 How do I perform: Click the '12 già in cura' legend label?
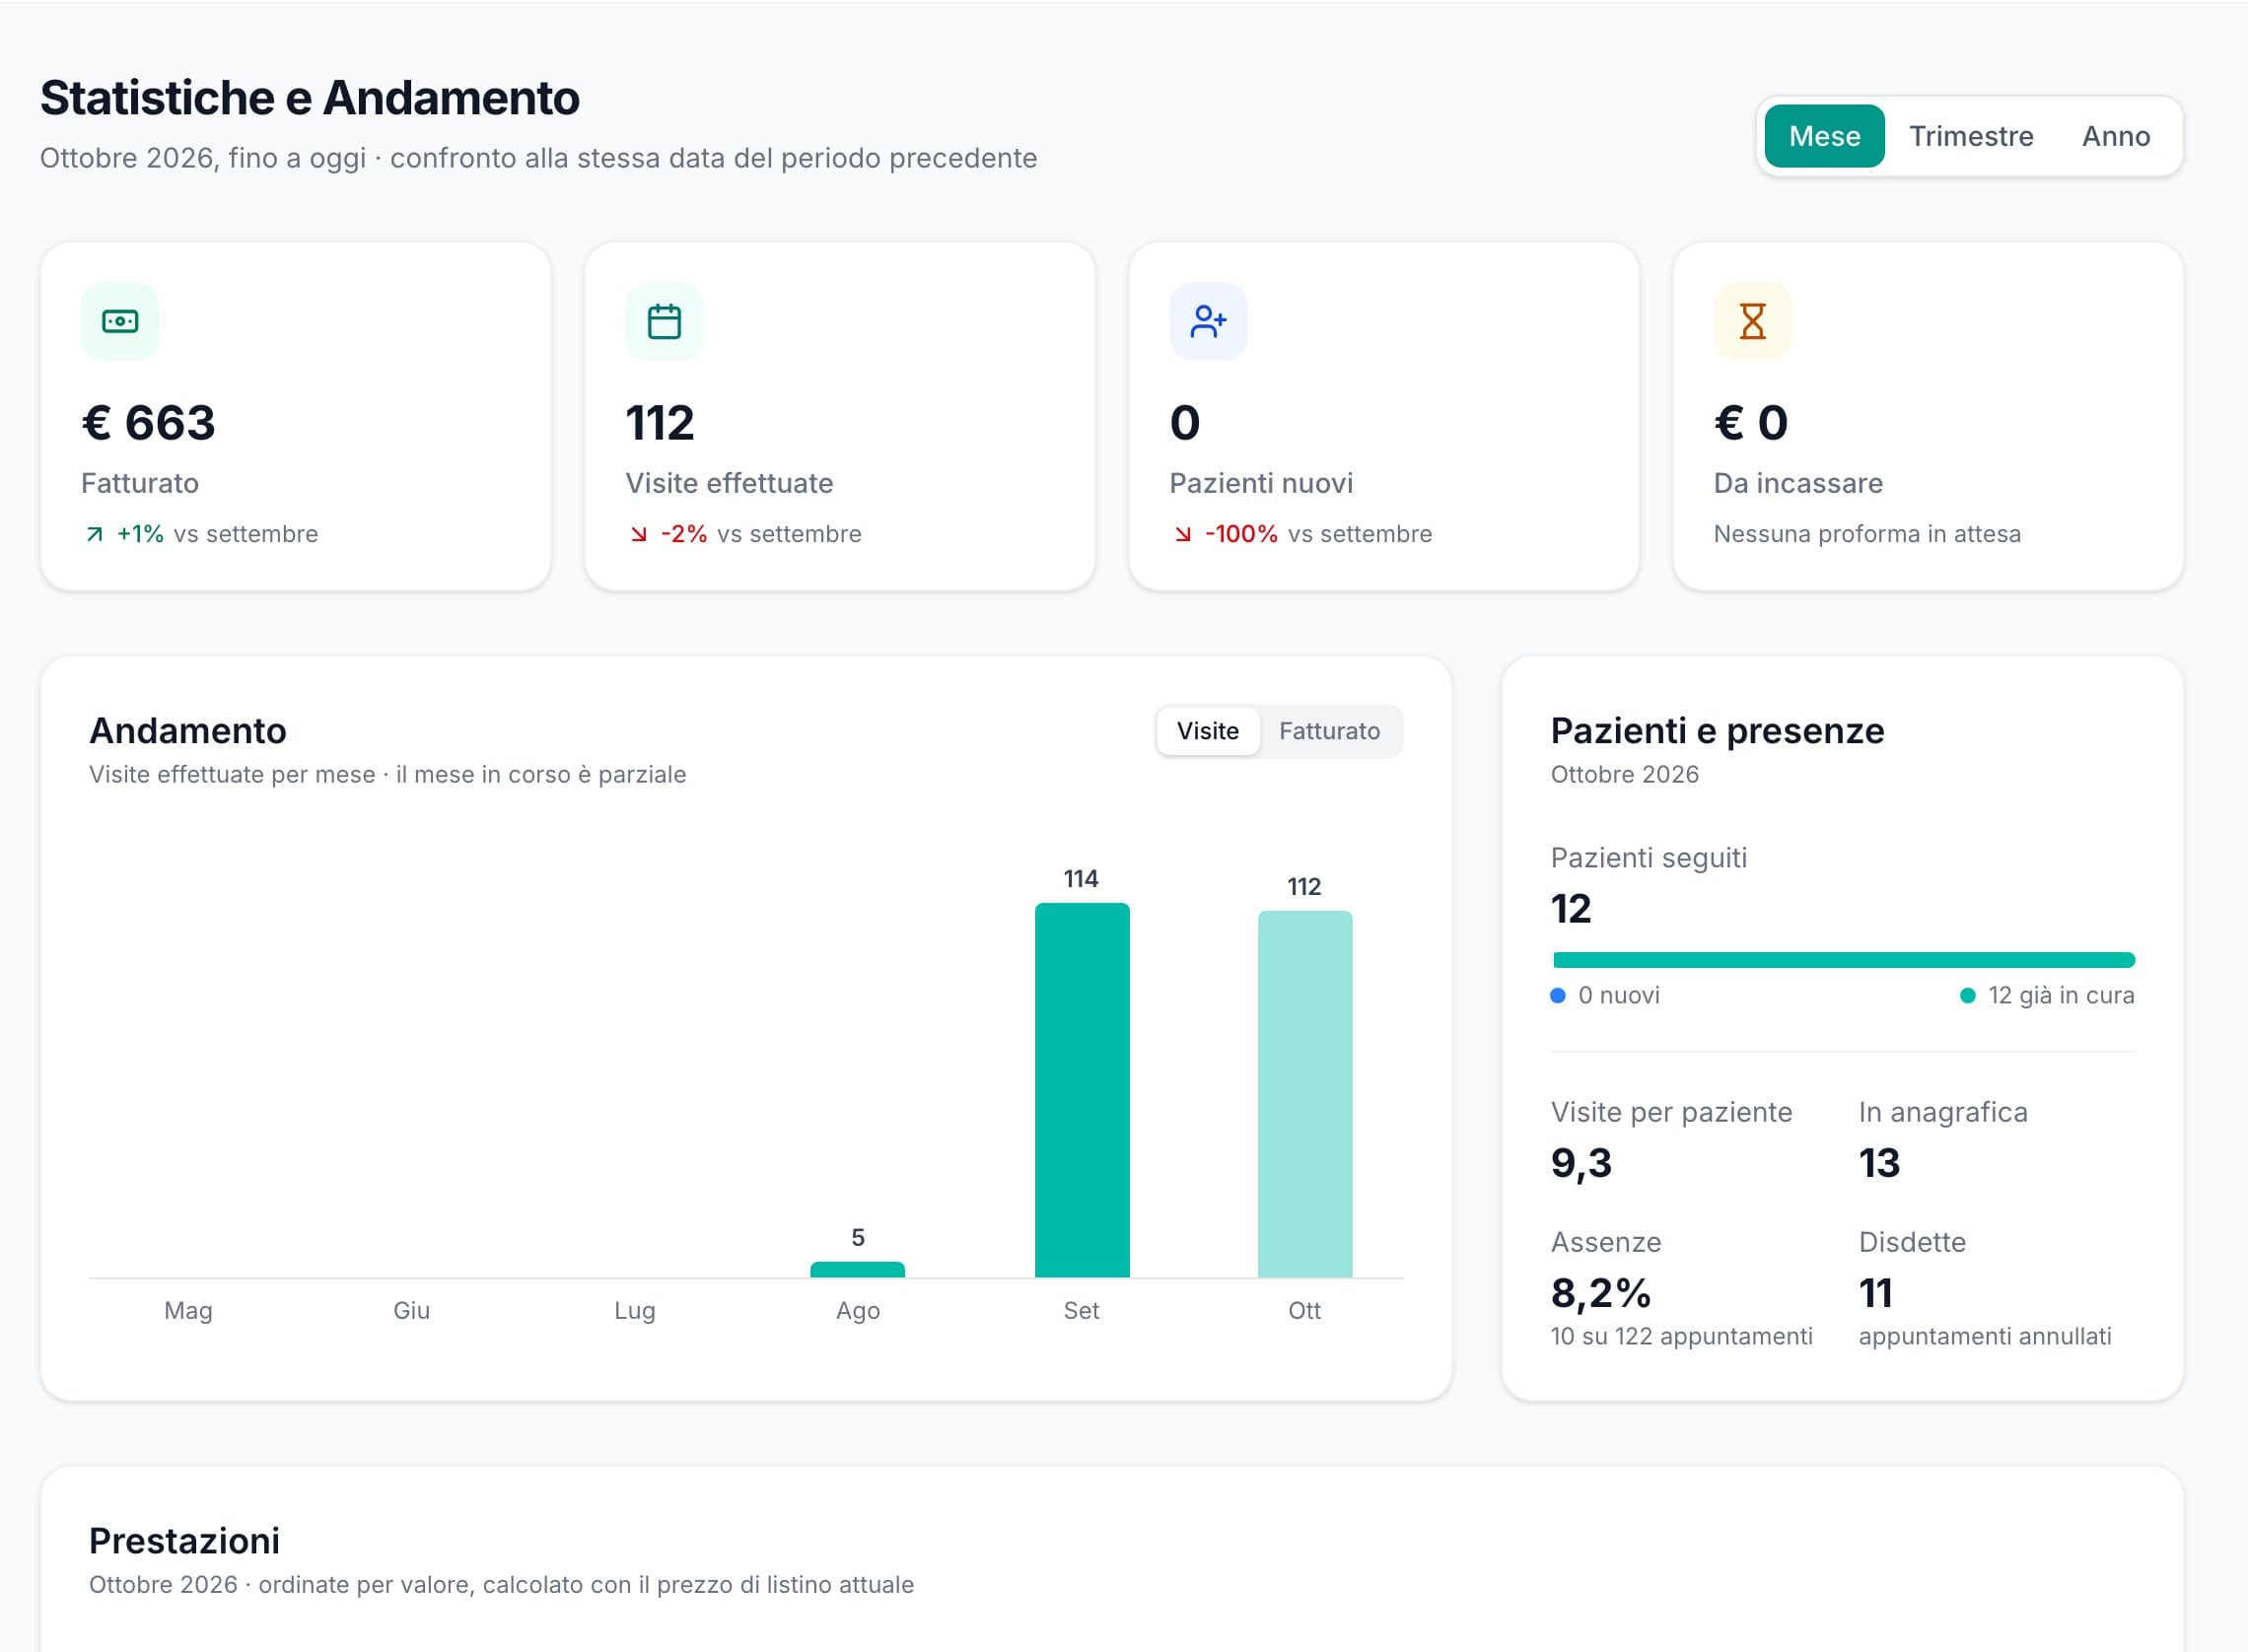tap(2061, 995)
